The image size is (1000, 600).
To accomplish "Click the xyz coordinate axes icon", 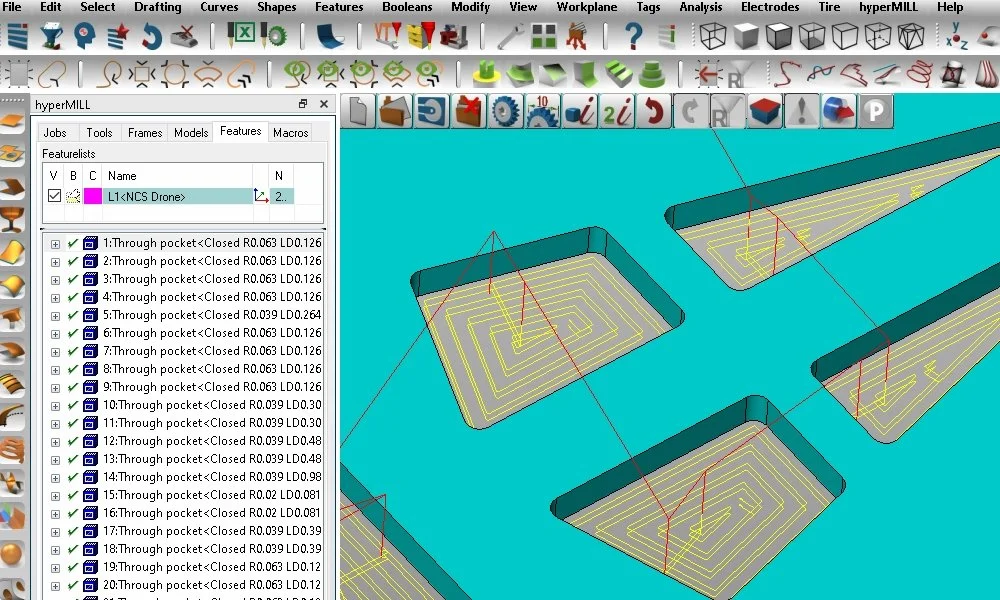I will pos(957,36).
